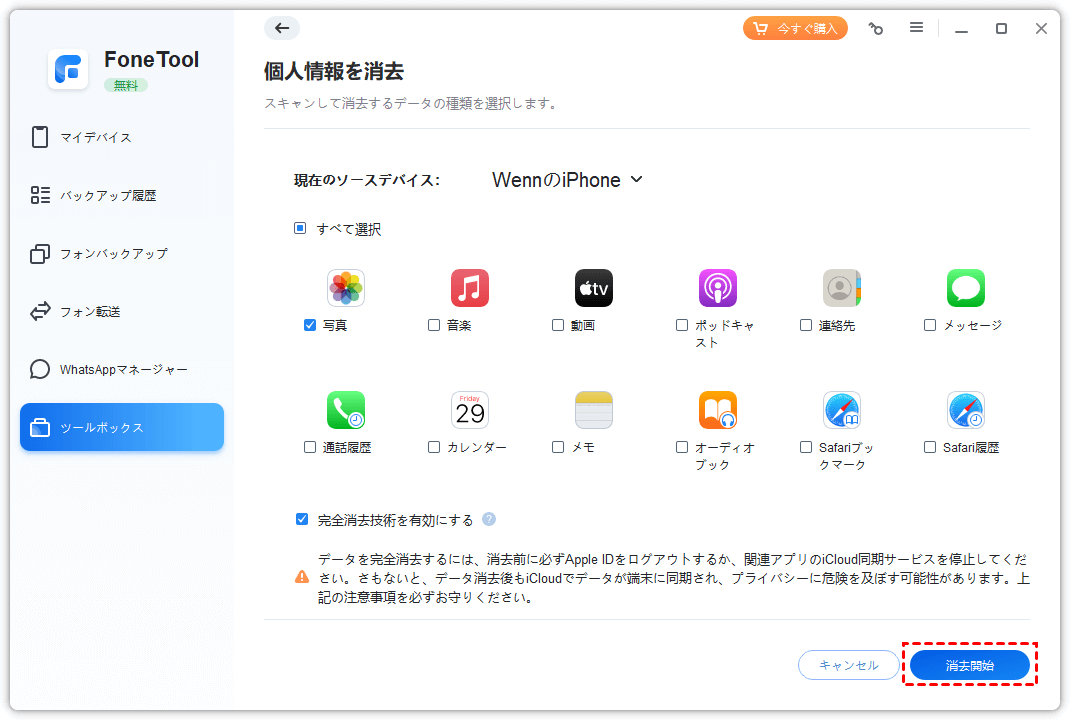Click the help question mark icon

click(489, 519)
